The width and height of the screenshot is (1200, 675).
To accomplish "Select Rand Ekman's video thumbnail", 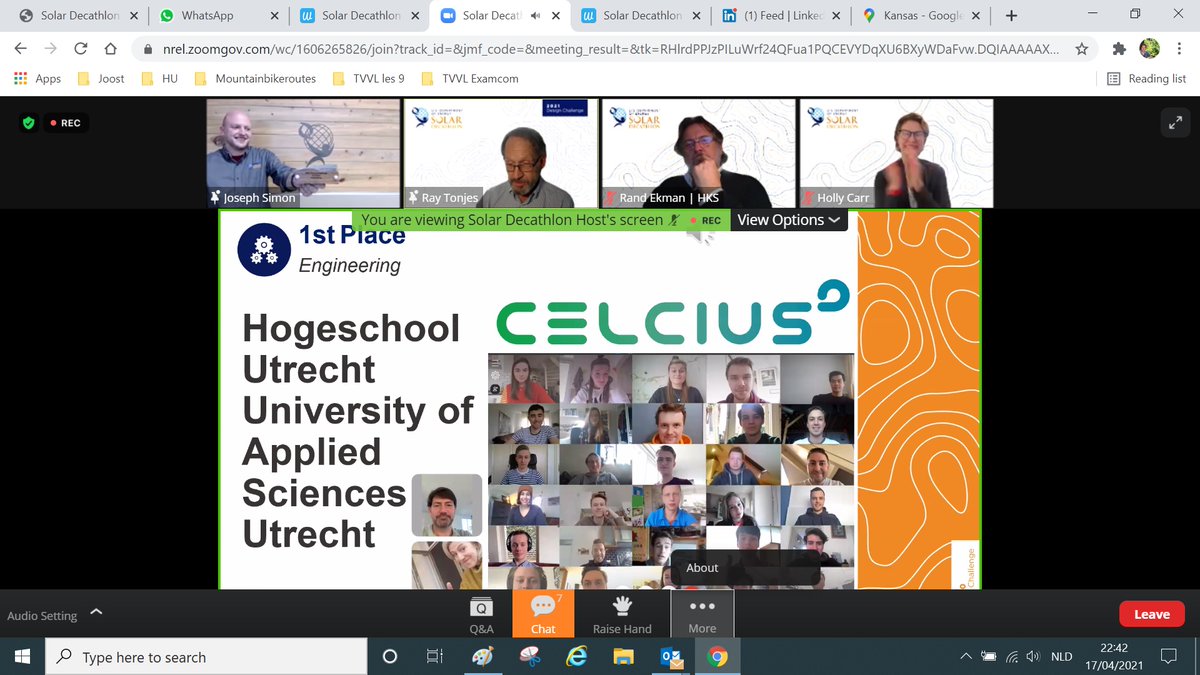I will click(699, 153).
